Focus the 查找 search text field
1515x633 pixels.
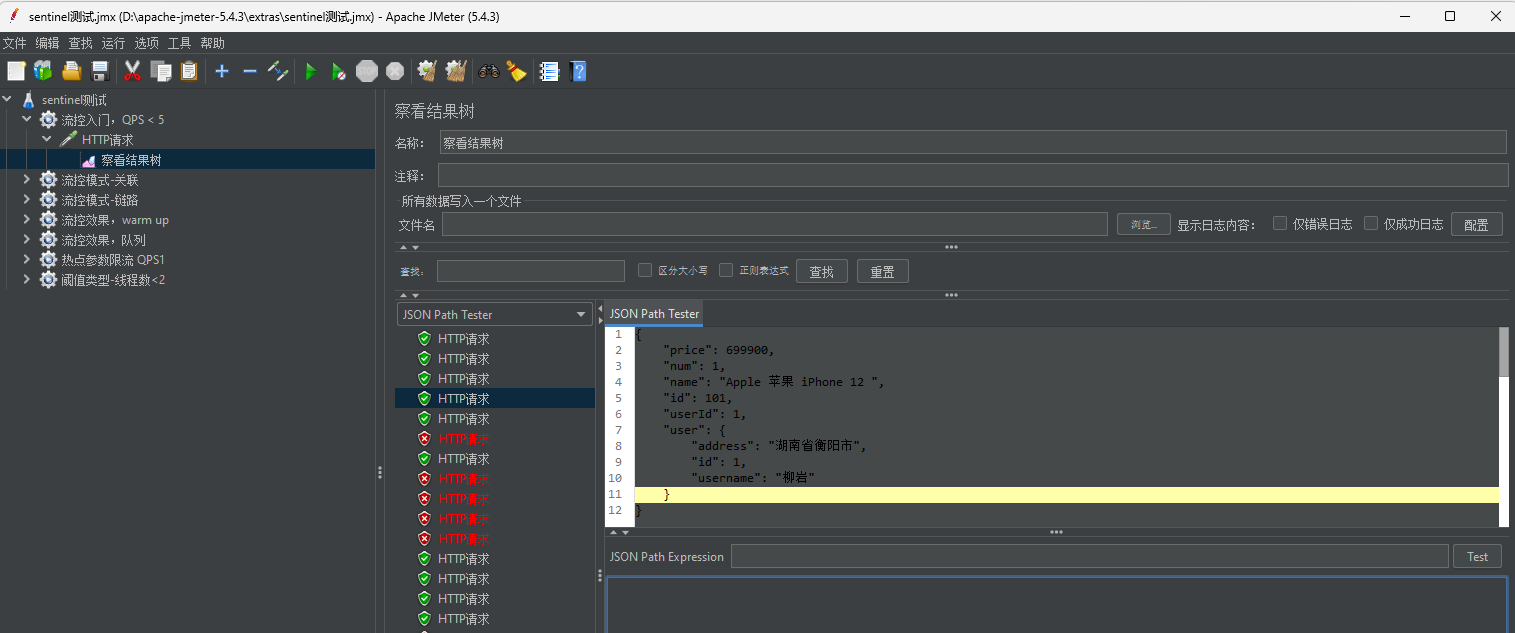point(531,271)
